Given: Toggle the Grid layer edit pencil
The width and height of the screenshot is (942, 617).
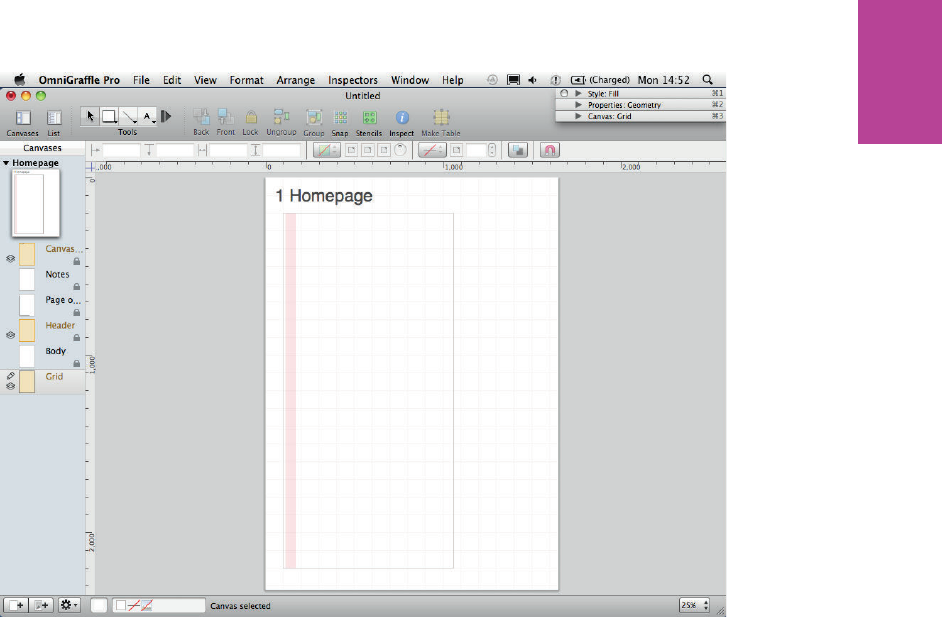Looking at the screenshot, I should [10, 375].
